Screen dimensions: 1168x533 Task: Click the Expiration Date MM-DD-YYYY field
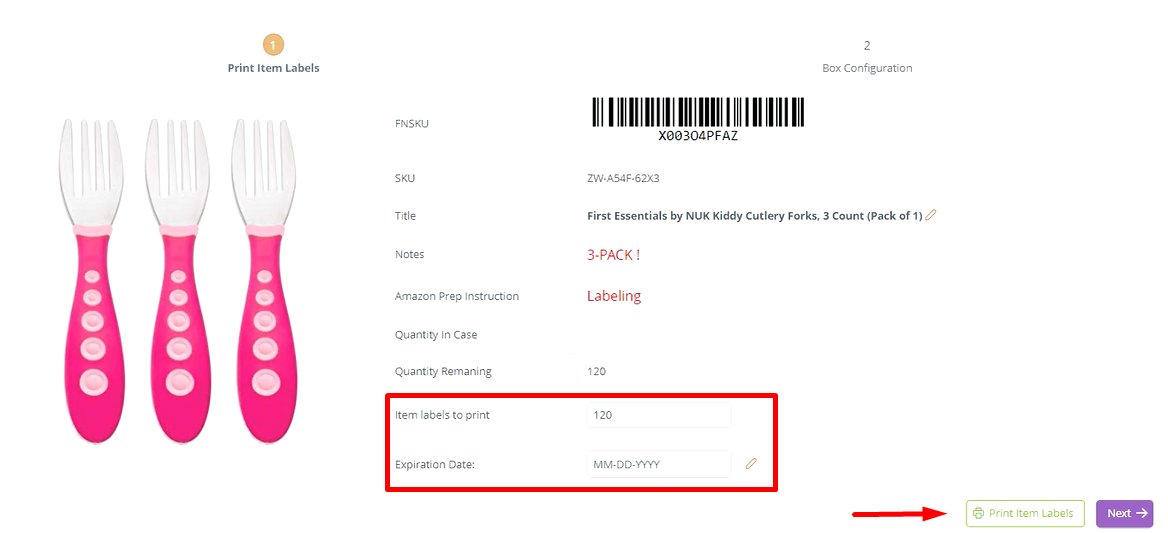coord(659,464)
